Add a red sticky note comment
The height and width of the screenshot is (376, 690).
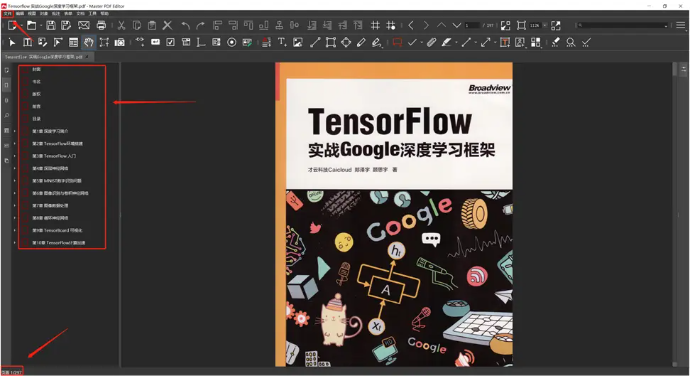coord(397,43)
